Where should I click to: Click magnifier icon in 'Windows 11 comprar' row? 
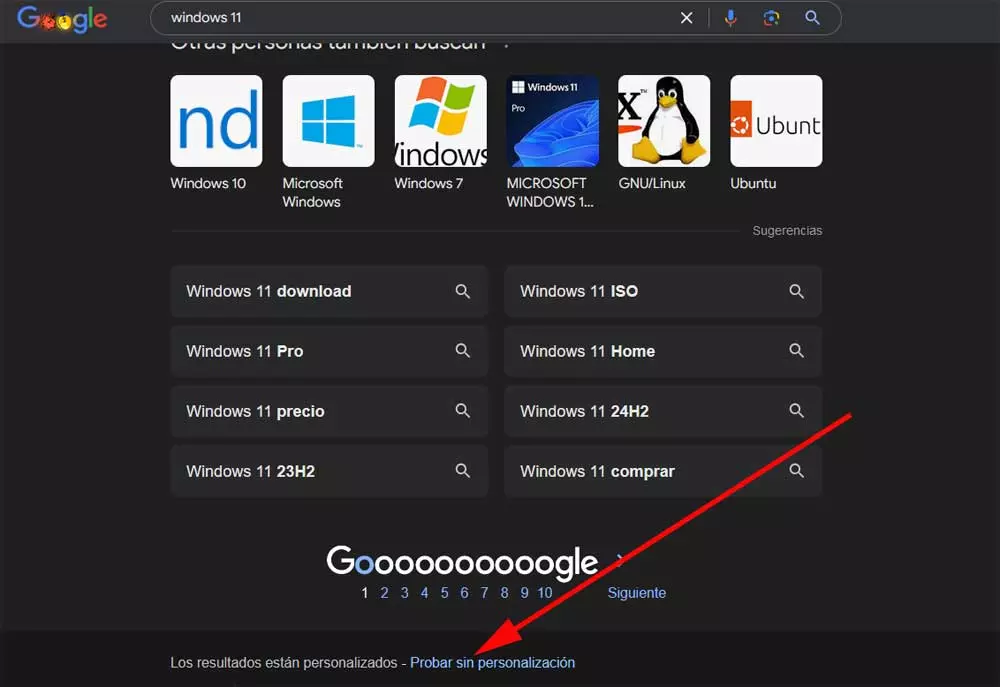click(797, 471)
